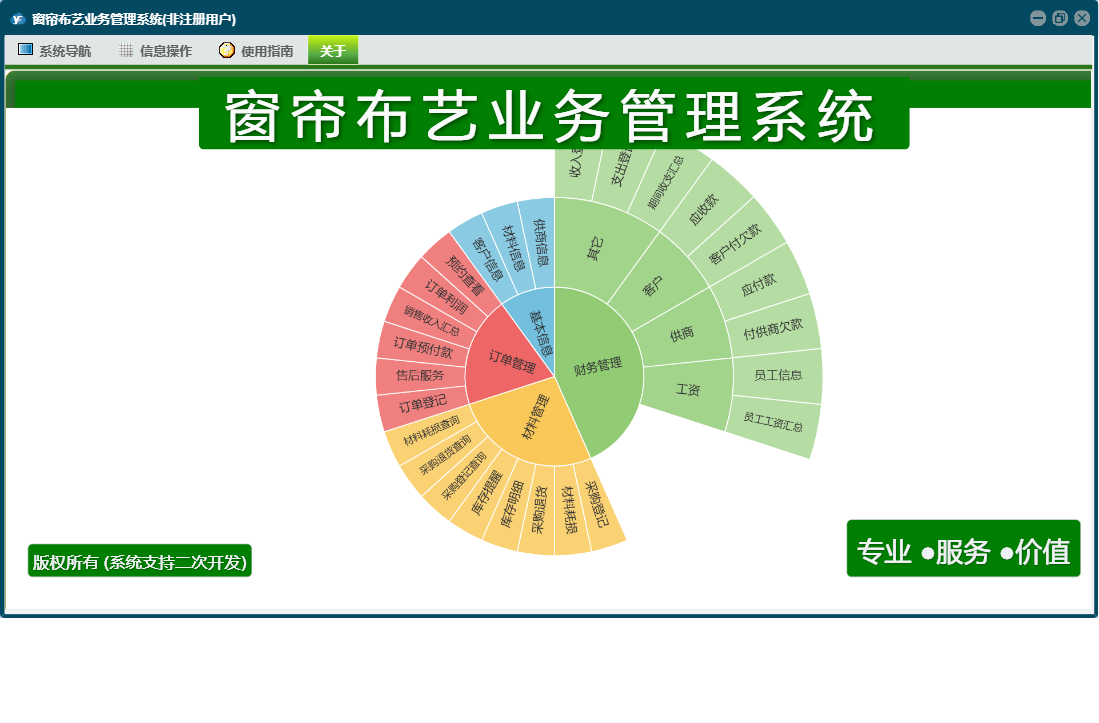Open the 客户信息 blue segment

click(x=486, y=259)
